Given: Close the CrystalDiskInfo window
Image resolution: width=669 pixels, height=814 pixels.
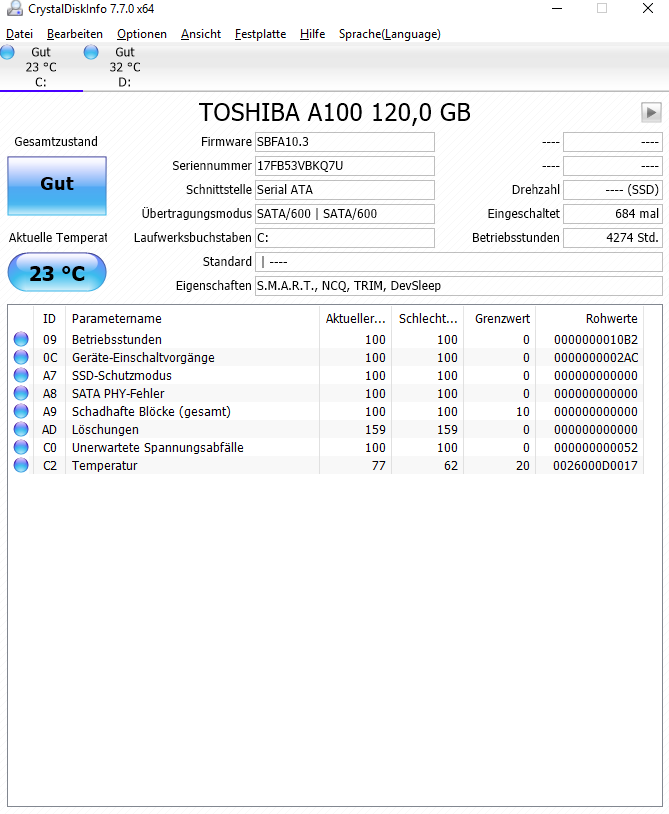Looking at the screenshot, I should (648, 8).
